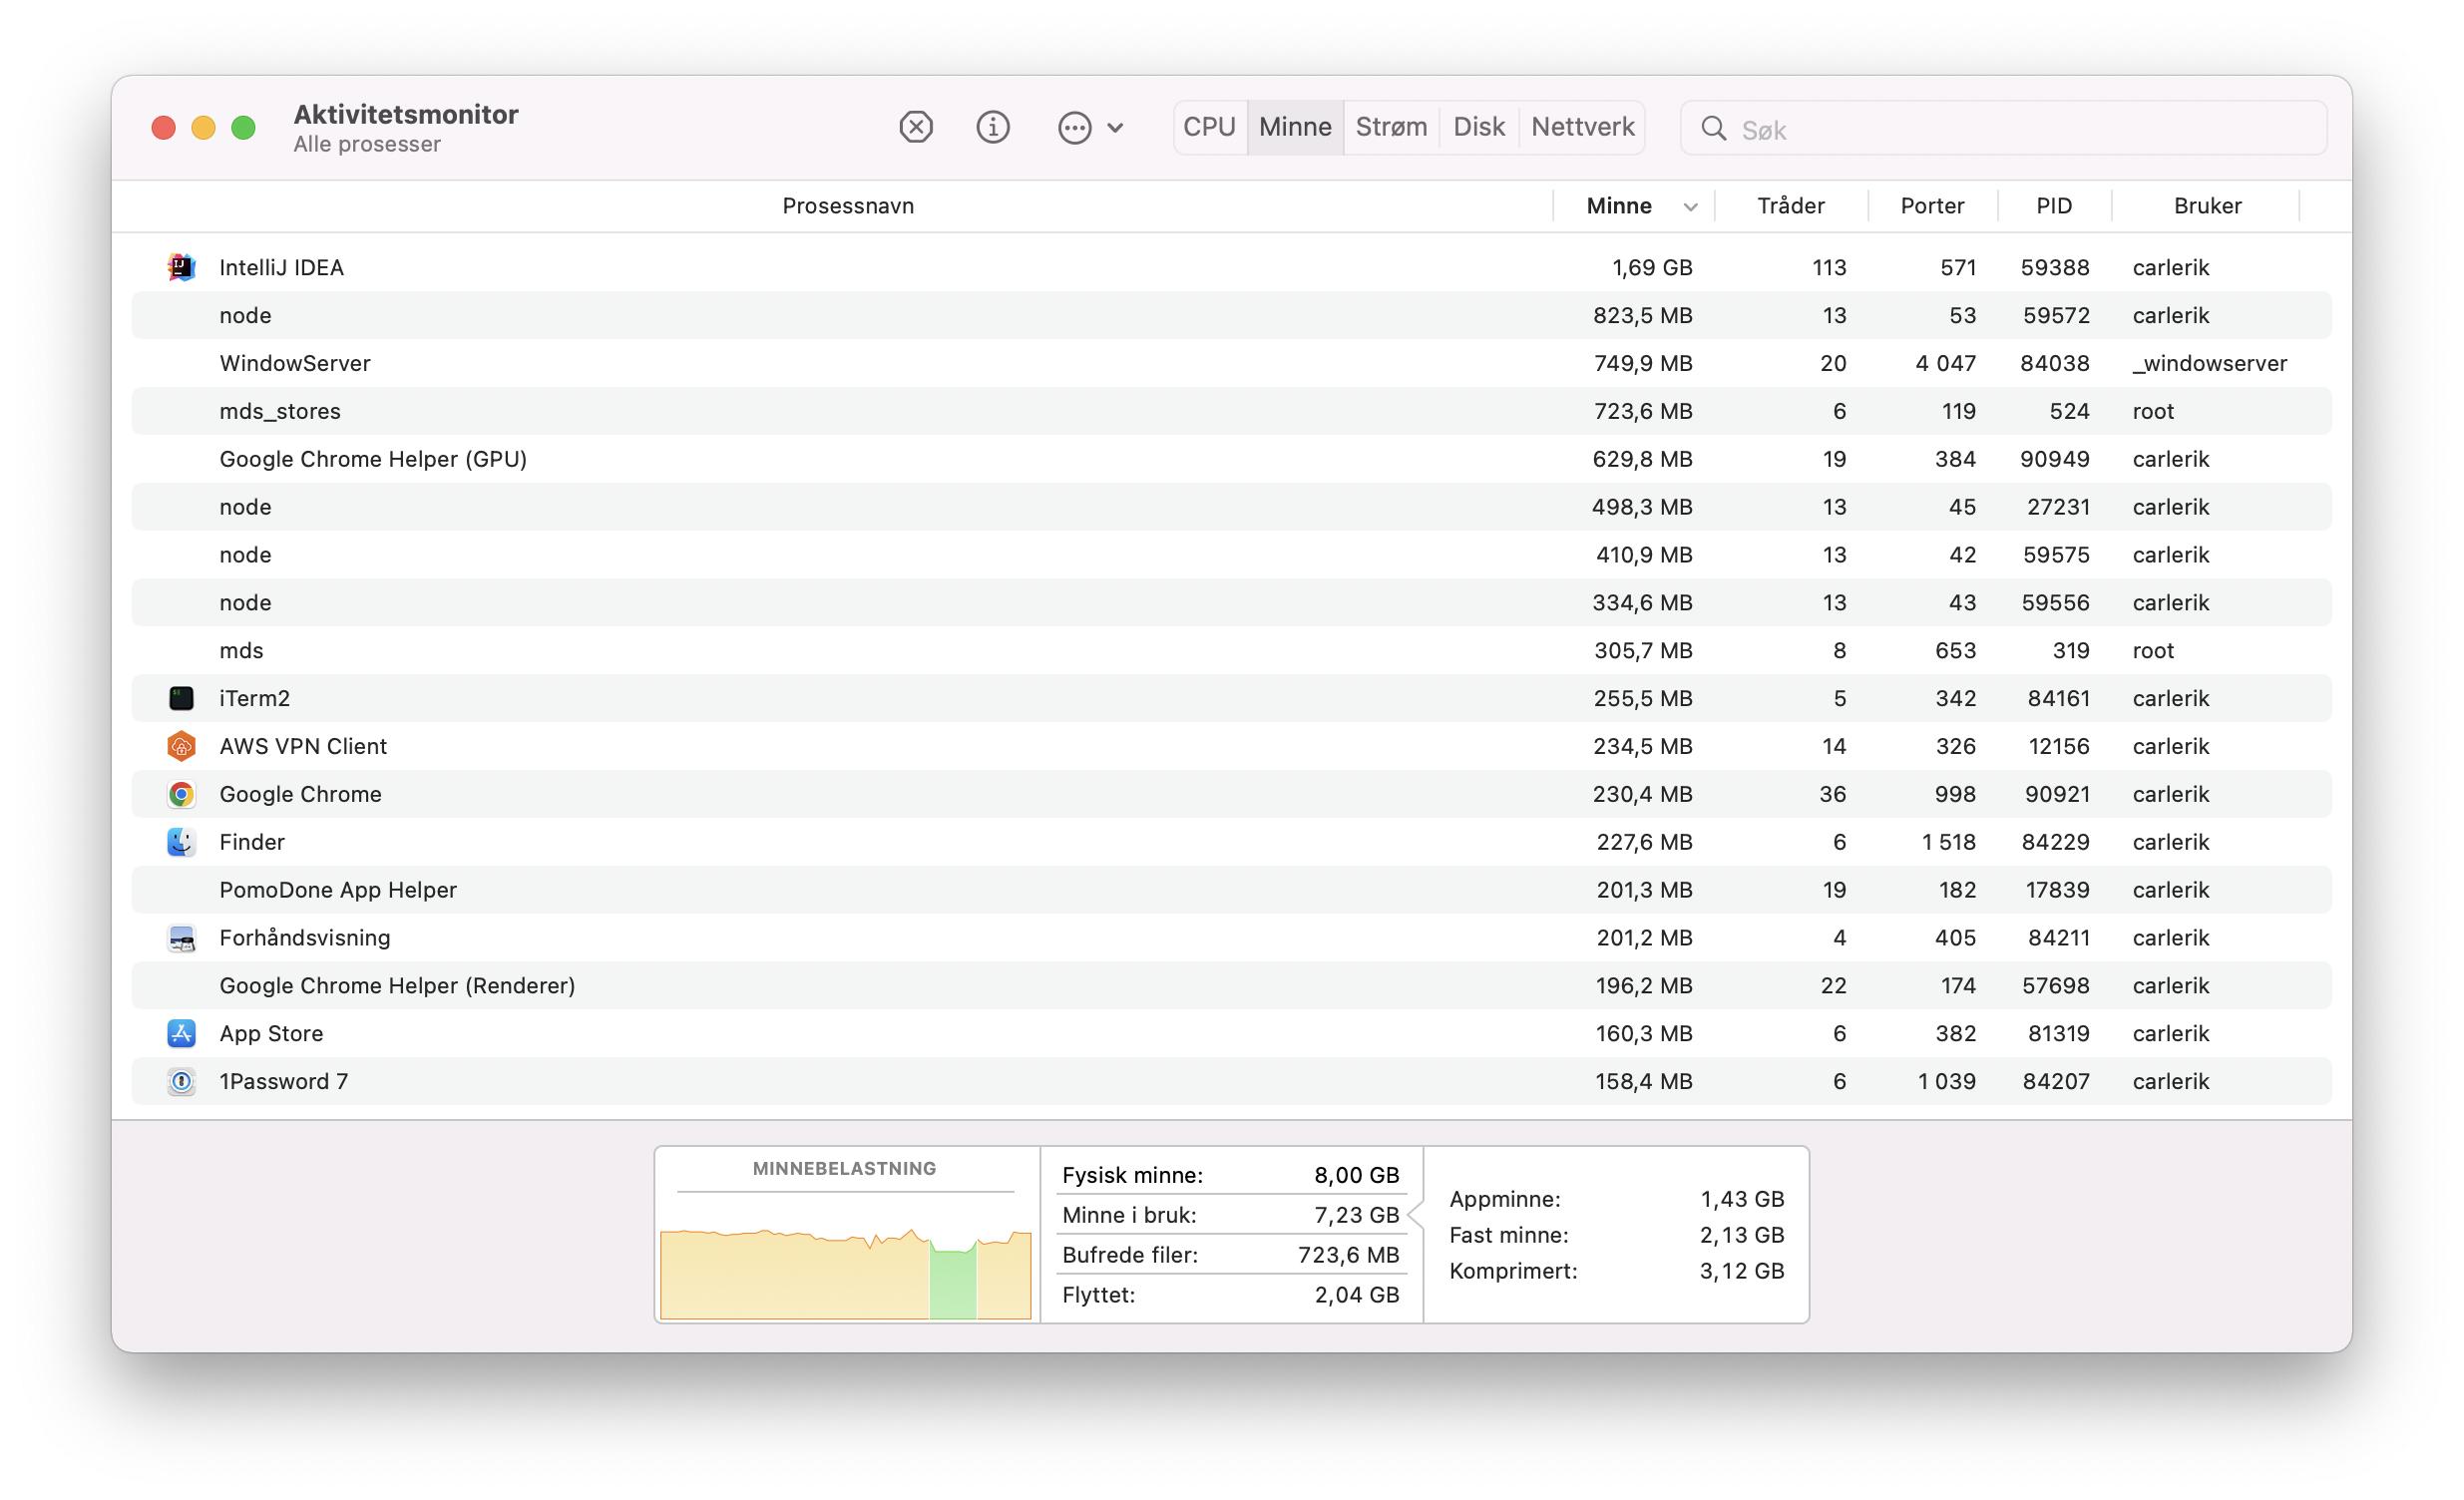Open the more options ellipsis icon

[x=1074, y=127]
